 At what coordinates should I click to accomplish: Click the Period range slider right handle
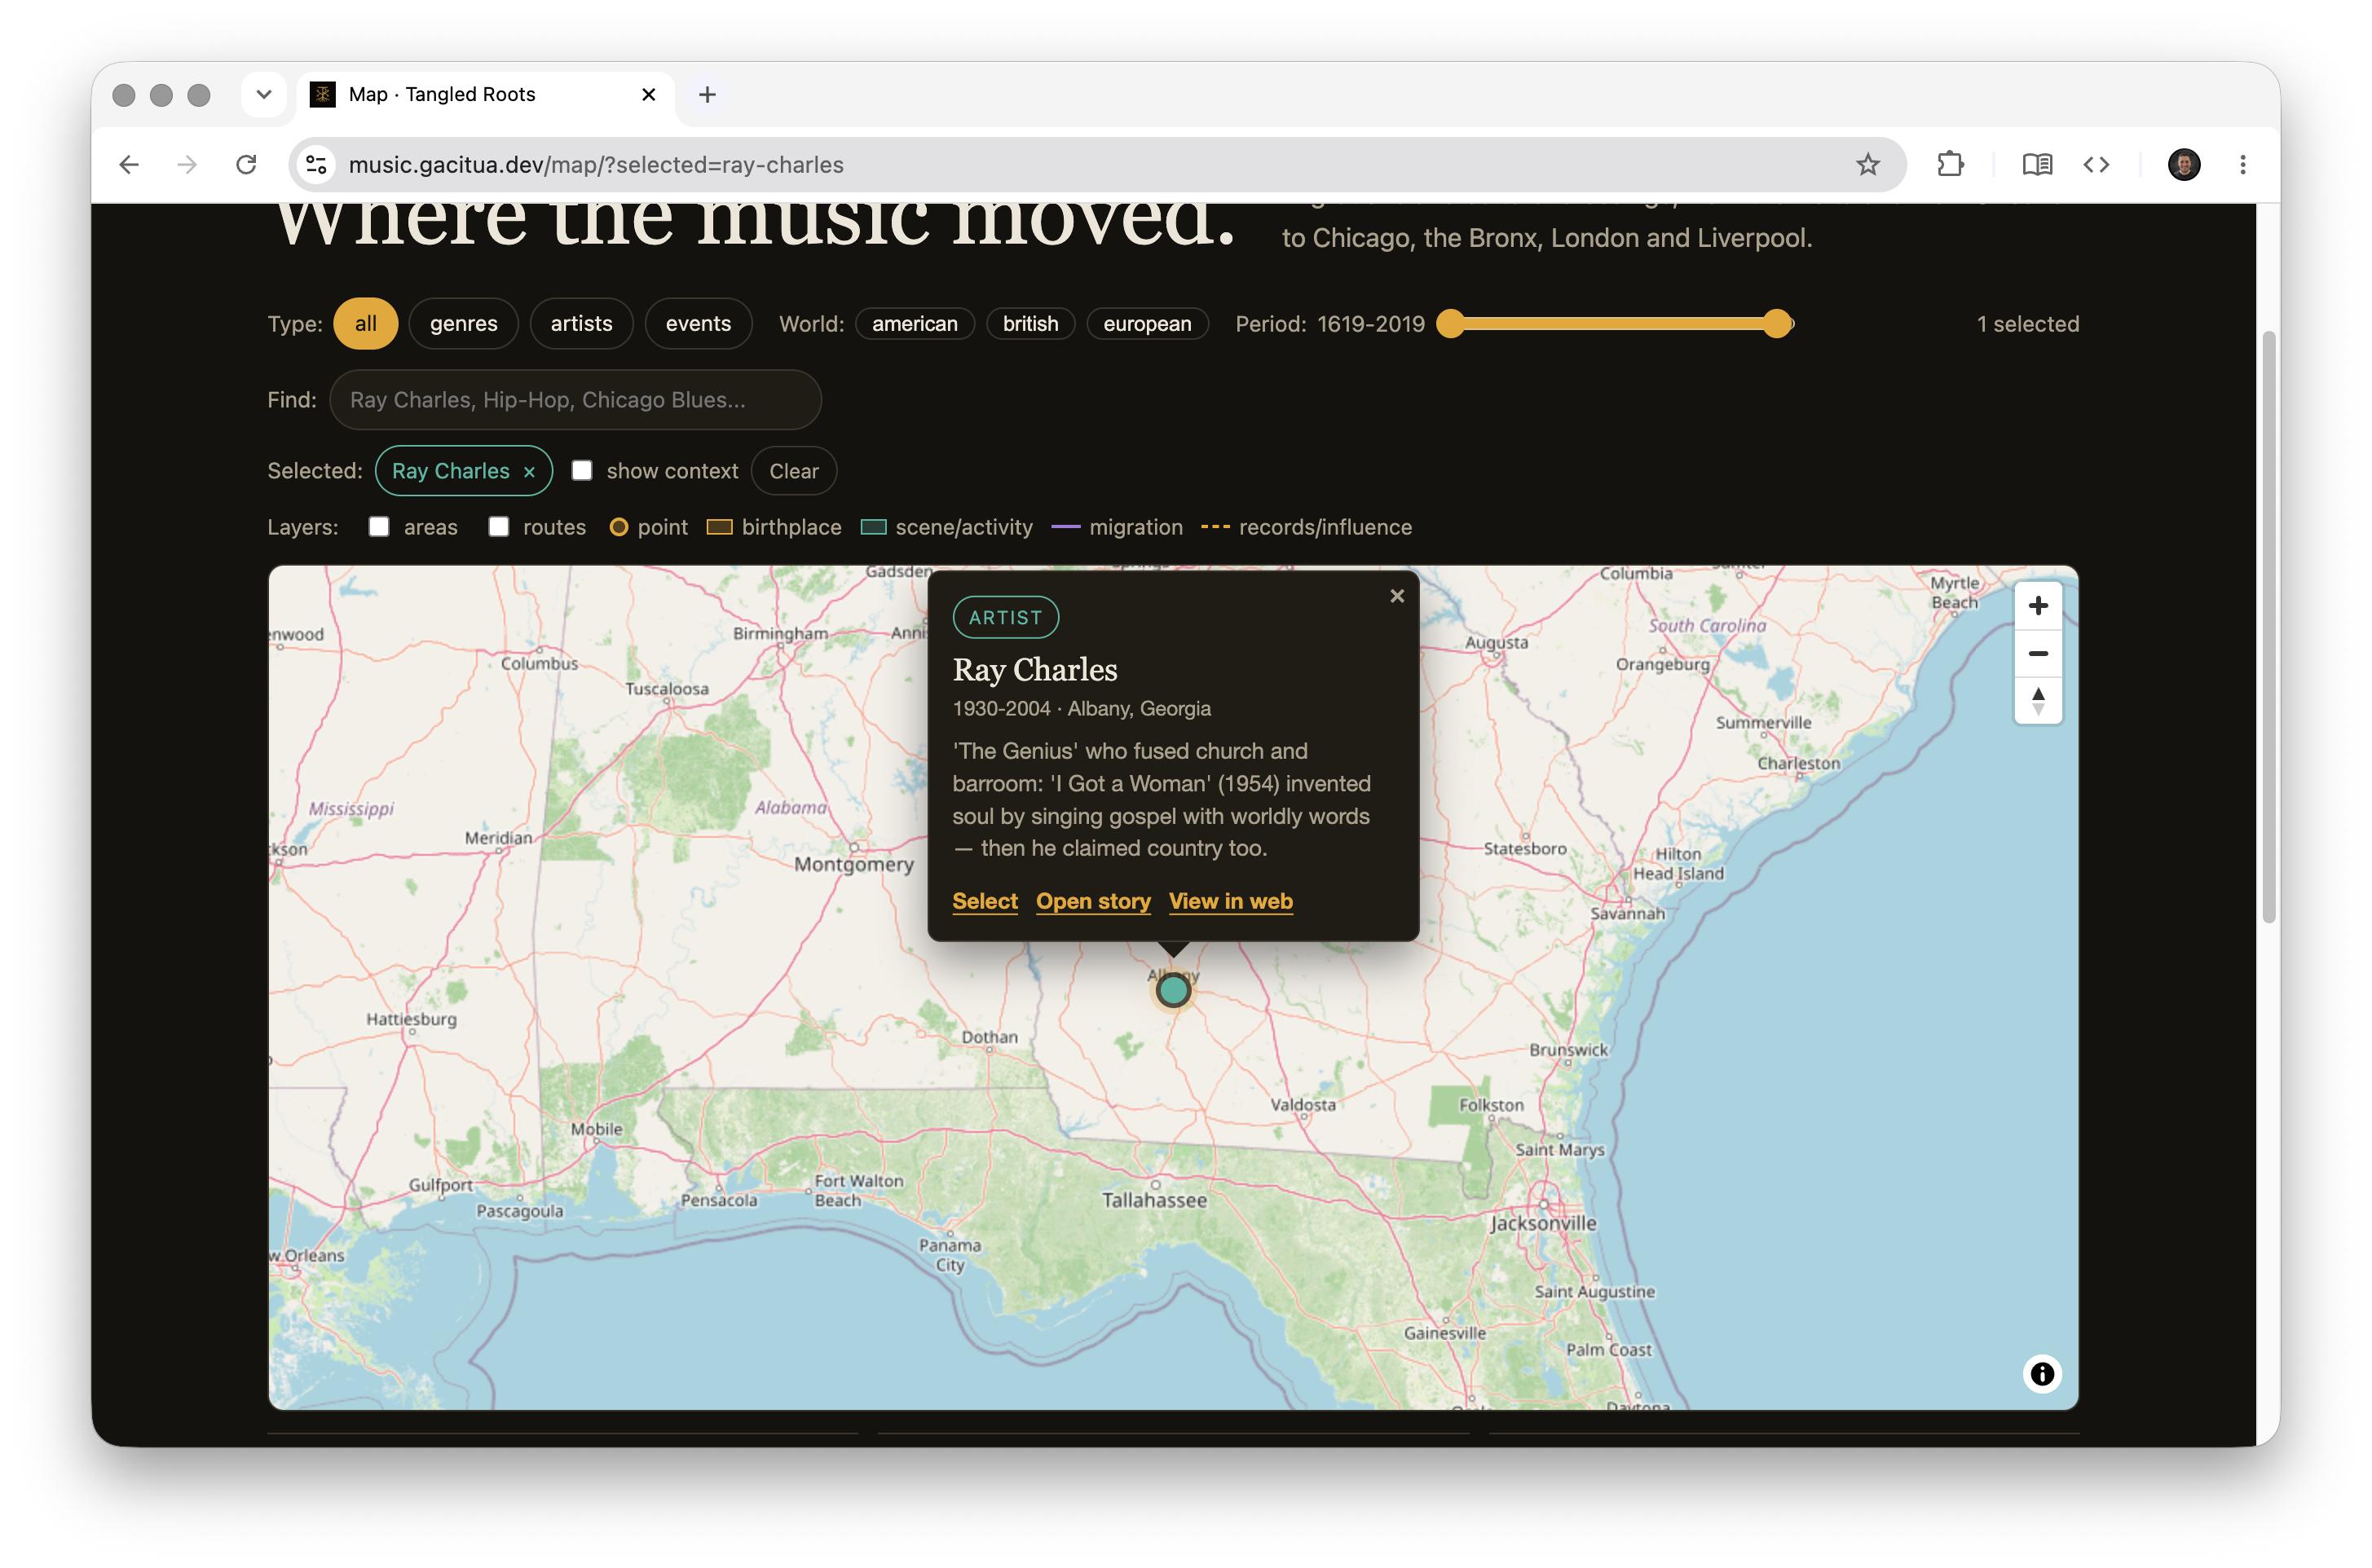[x=1776, y=324]
